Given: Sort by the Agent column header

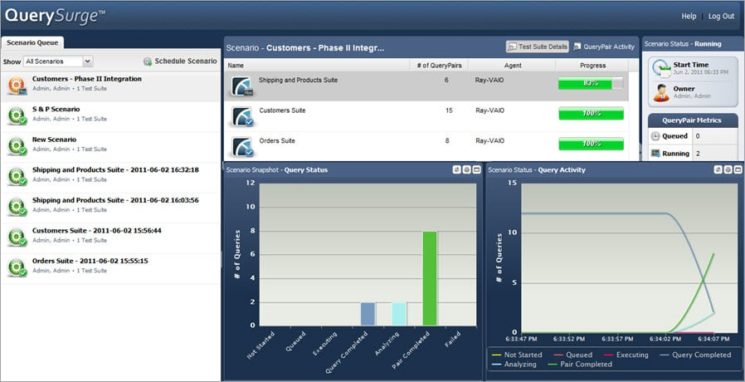Looking at the screenshot, I should (513, 66).
